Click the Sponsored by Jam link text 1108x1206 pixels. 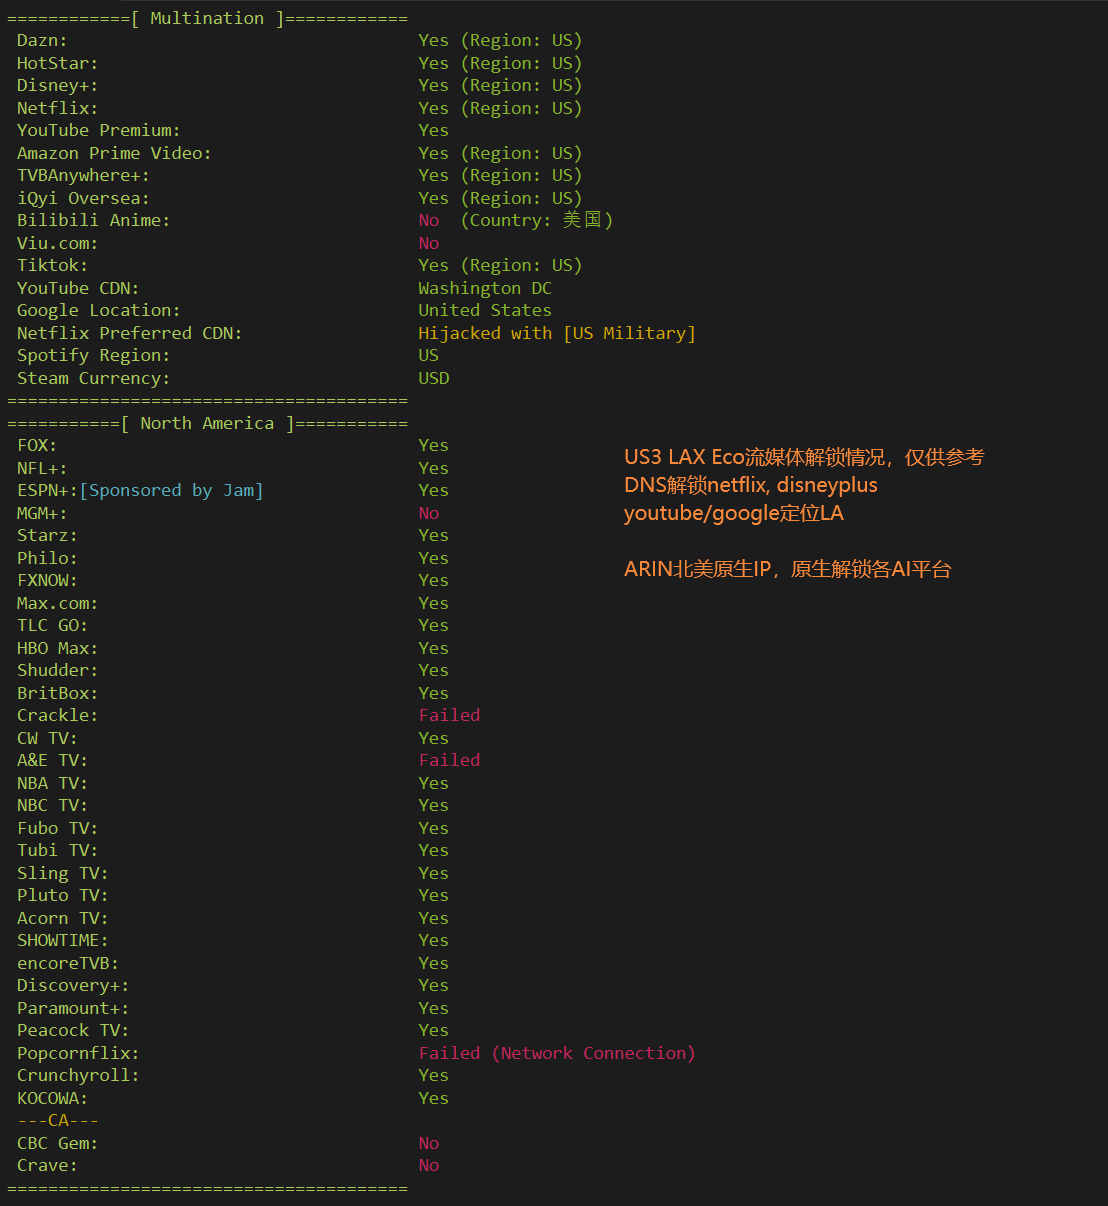[x=171, y=490]
